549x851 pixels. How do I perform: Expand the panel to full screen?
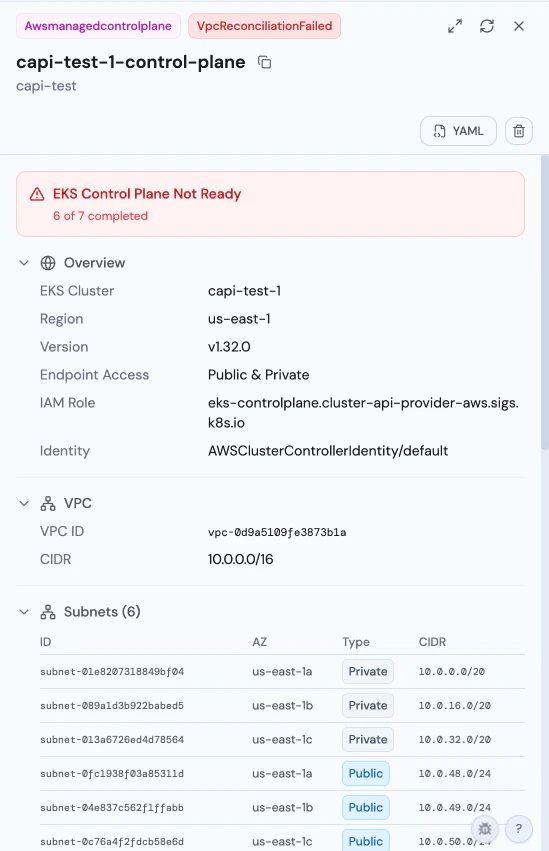tap(455, 26)
